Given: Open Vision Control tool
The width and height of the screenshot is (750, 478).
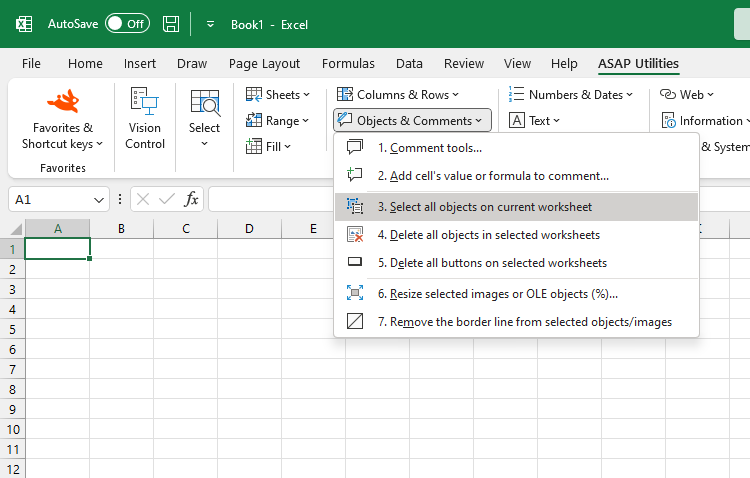Looking at the screenshot, I should 145,119.
